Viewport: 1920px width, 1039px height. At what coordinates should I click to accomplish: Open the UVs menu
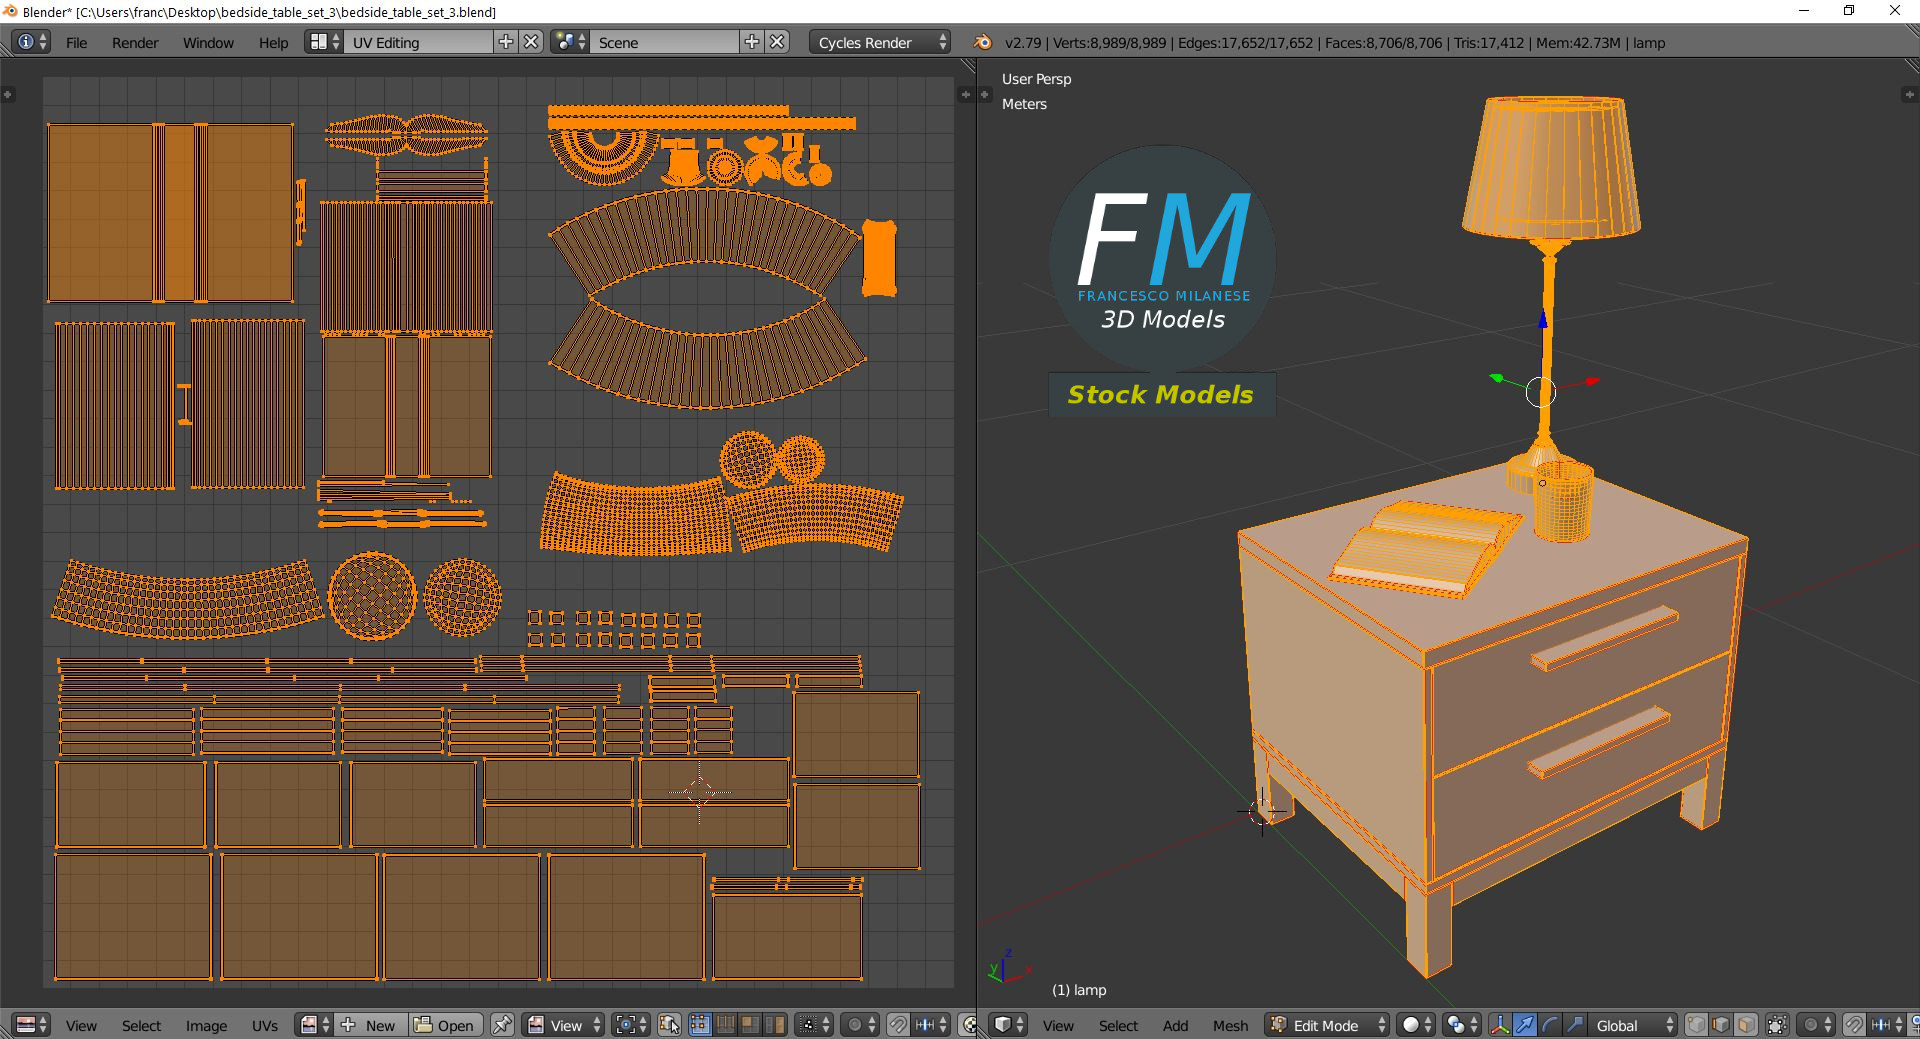(265, 1025)
